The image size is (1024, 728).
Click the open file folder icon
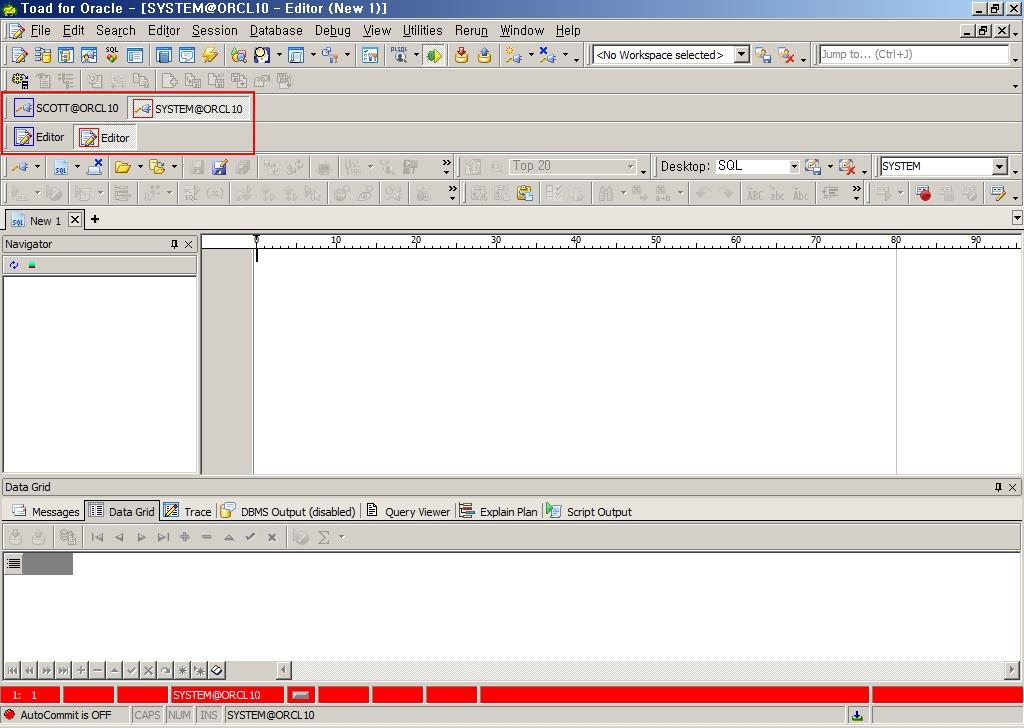click(x=123, y=167)
